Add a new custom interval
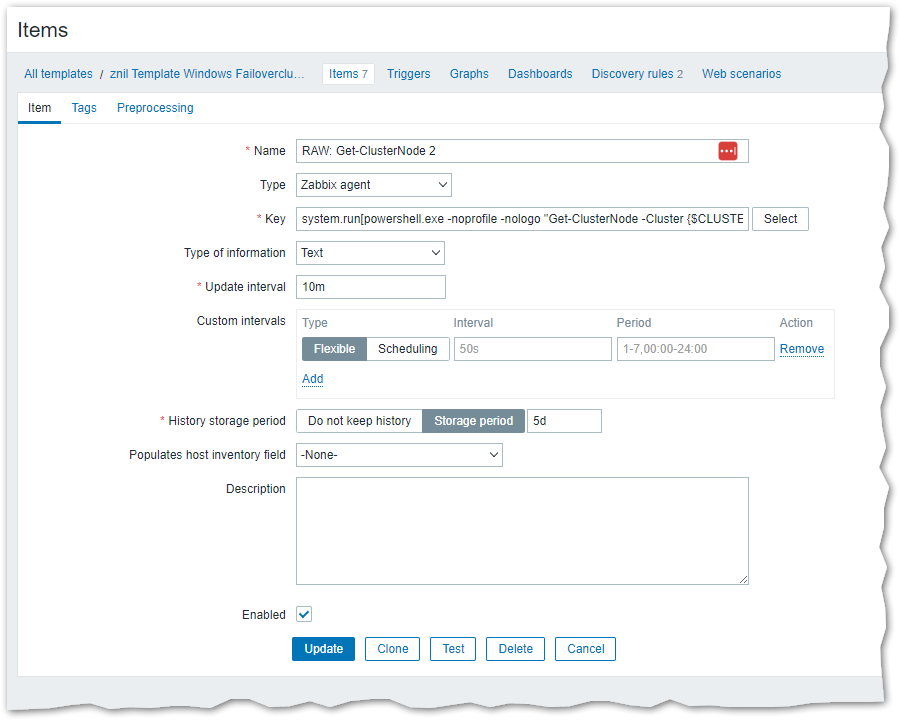Viewport: 901px width, 721px height. click(312, 379)
